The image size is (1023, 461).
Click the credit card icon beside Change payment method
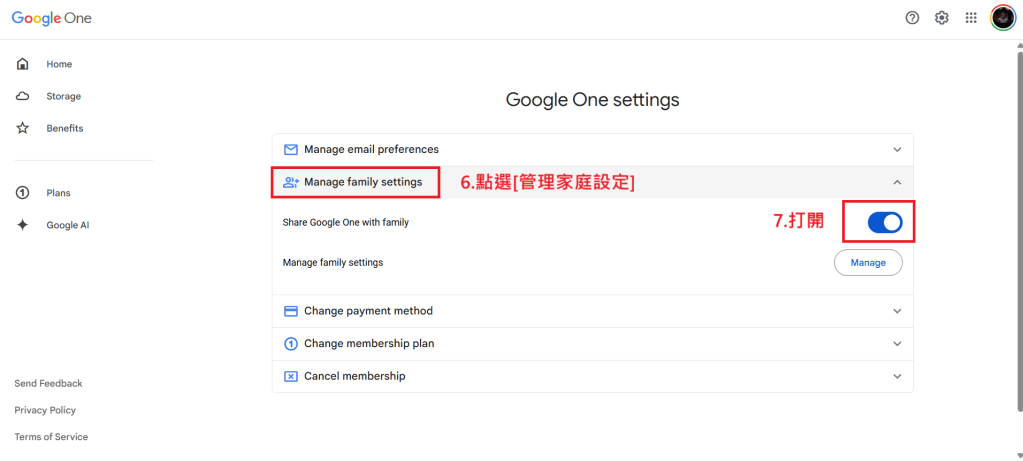[291, 311]
